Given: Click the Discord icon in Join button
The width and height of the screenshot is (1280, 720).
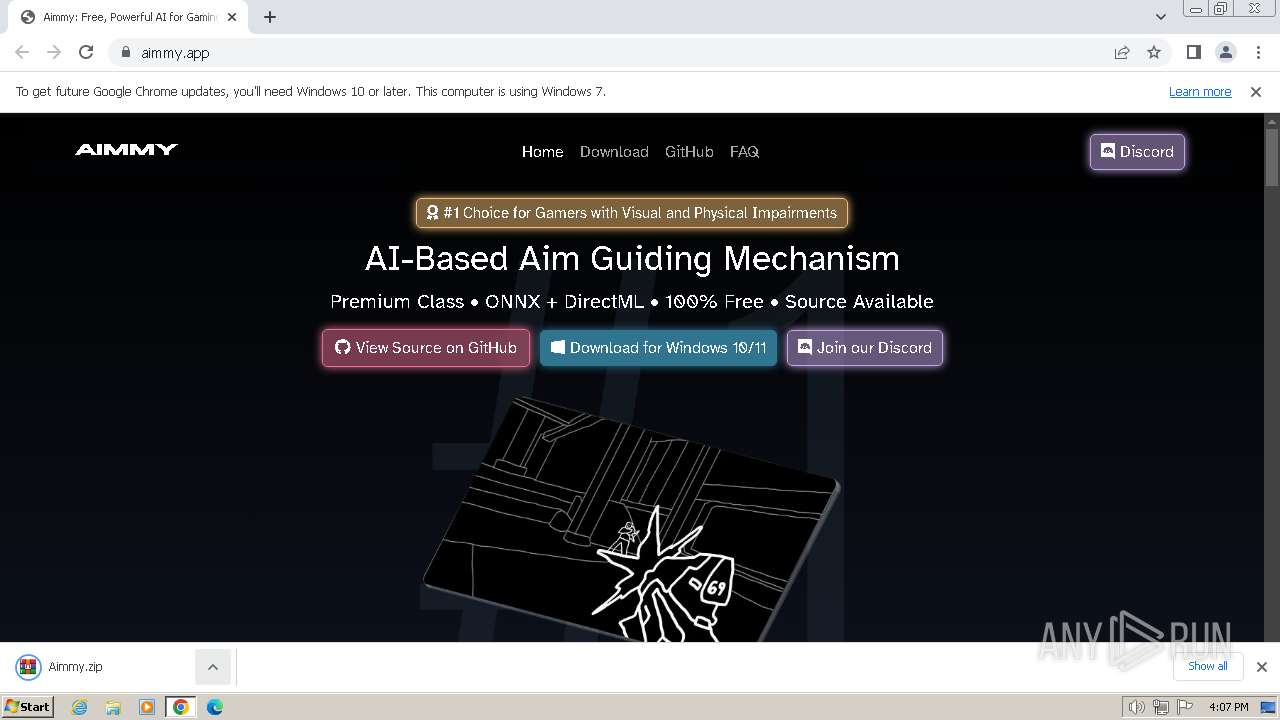Looking at the screenshot, I should [x=805, y=348].
